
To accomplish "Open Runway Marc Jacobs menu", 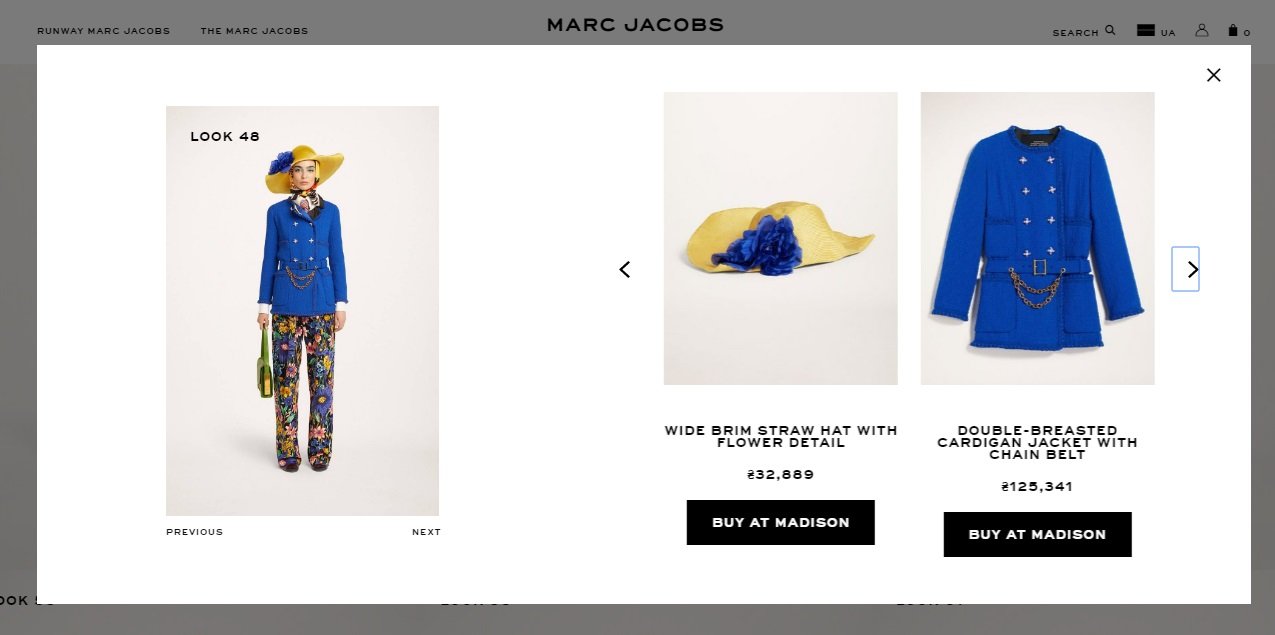I will tap(104, 31).
